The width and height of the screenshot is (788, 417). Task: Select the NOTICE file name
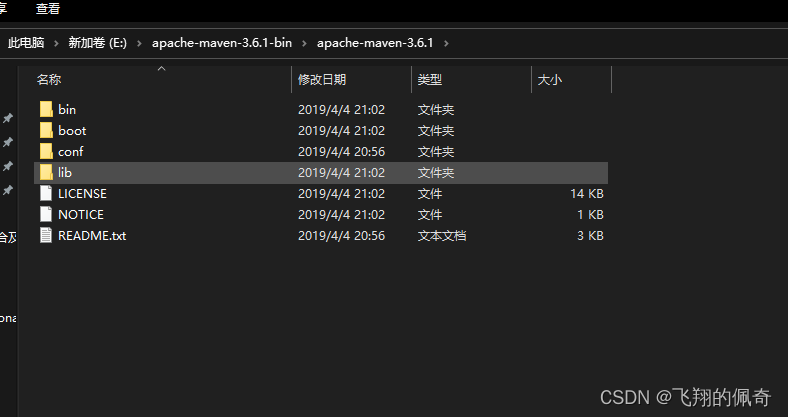point(81,215)
